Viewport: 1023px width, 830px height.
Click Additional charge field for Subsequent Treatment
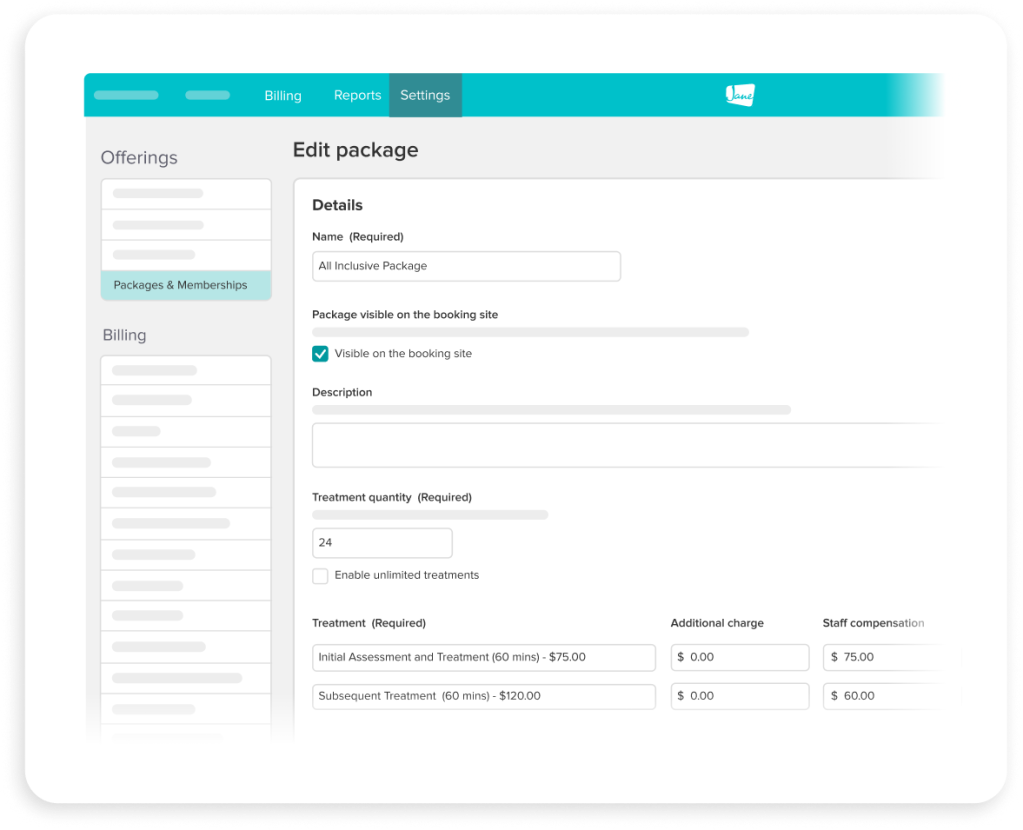(740, 696)
